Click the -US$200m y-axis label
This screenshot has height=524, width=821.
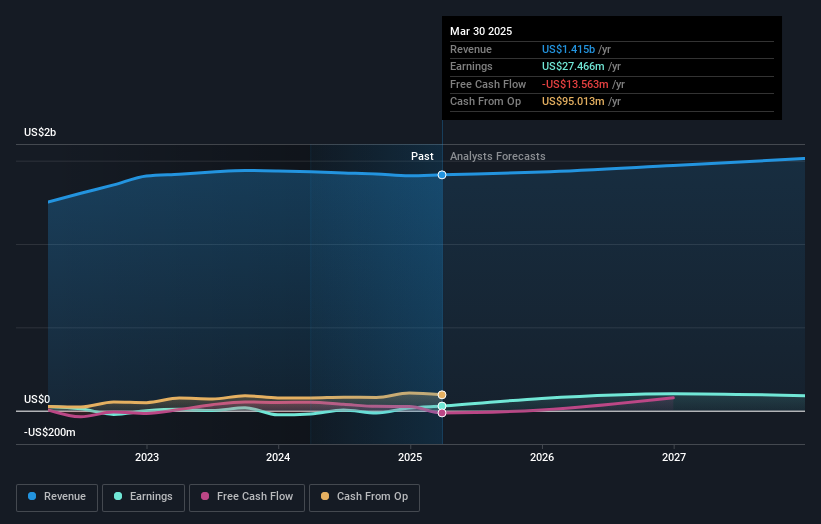(x=50, y=432)
